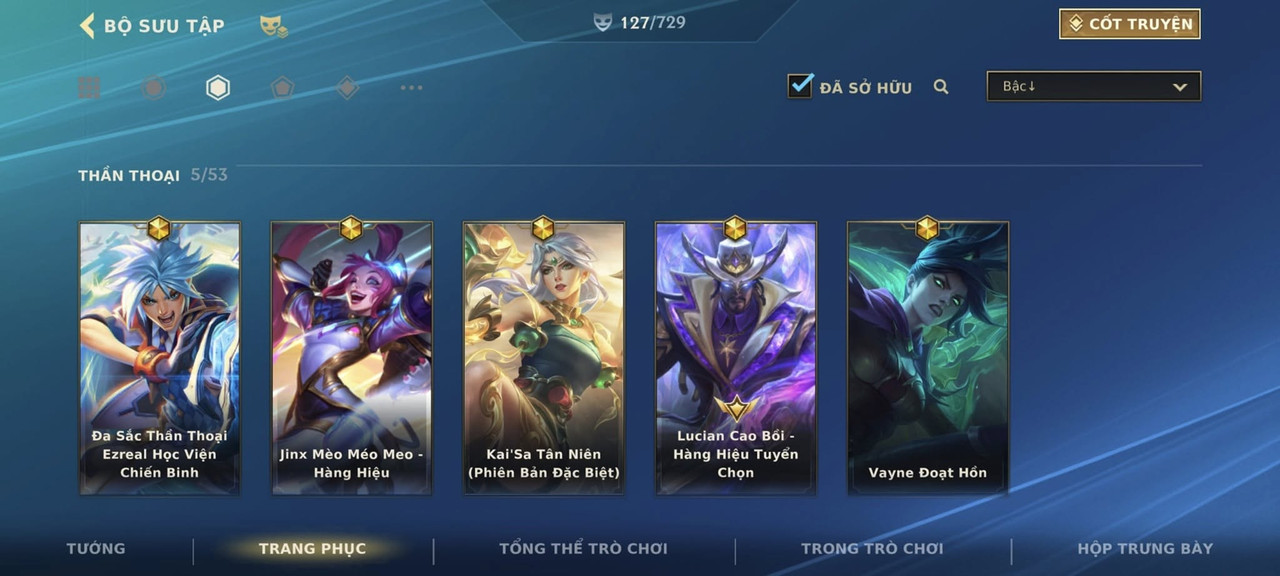
Task: Select the pentagon rarity filter icon
Action: [x=282, y=88]
